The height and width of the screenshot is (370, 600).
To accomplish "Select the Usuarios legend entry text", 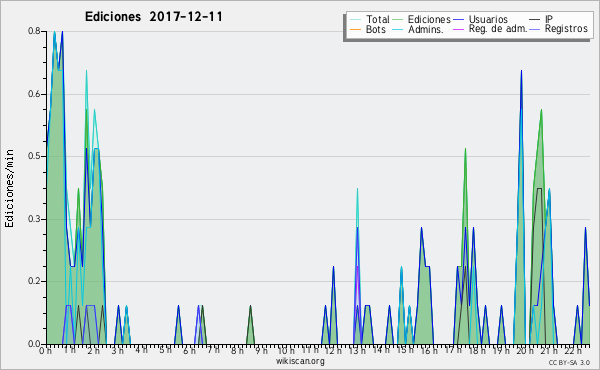I will (x=488, y=19).
